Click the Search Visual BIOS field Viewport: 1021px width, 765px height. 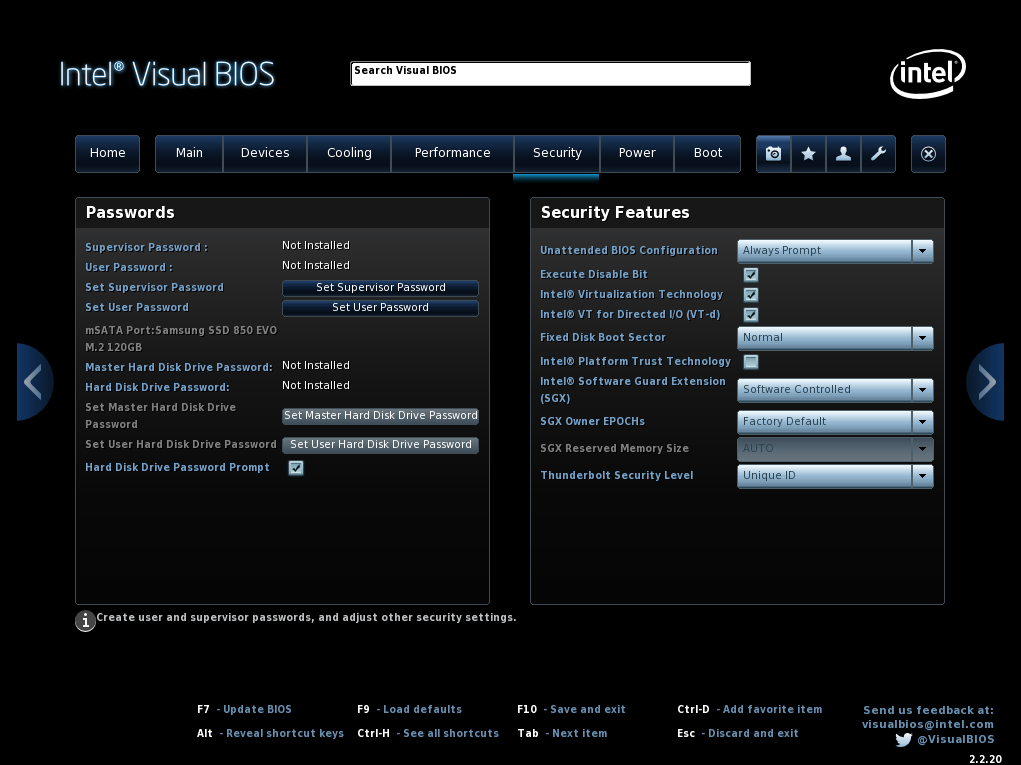[x=550, y=74]
